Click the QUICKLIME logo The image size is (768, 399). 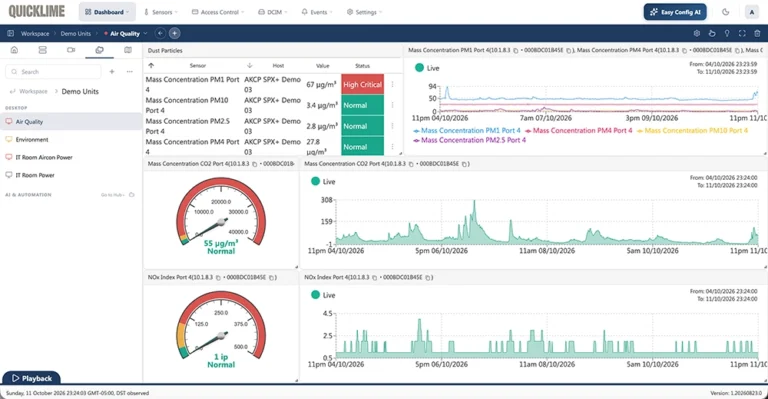click(x=37, y=11)
